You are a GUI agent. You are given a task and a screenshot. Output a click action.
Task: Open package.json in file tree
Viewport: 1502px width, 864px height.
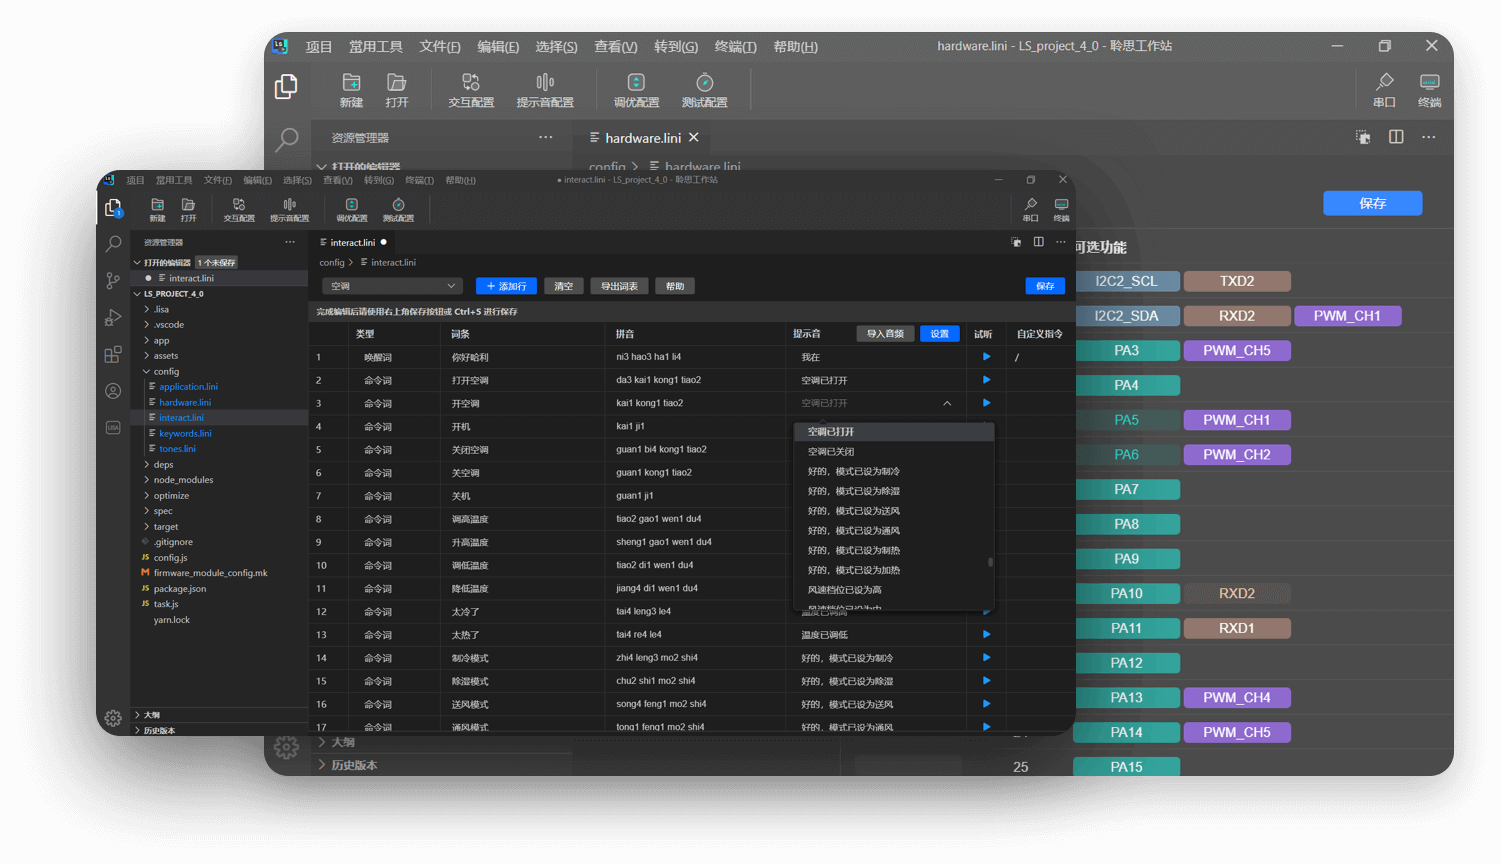[180, 589]
